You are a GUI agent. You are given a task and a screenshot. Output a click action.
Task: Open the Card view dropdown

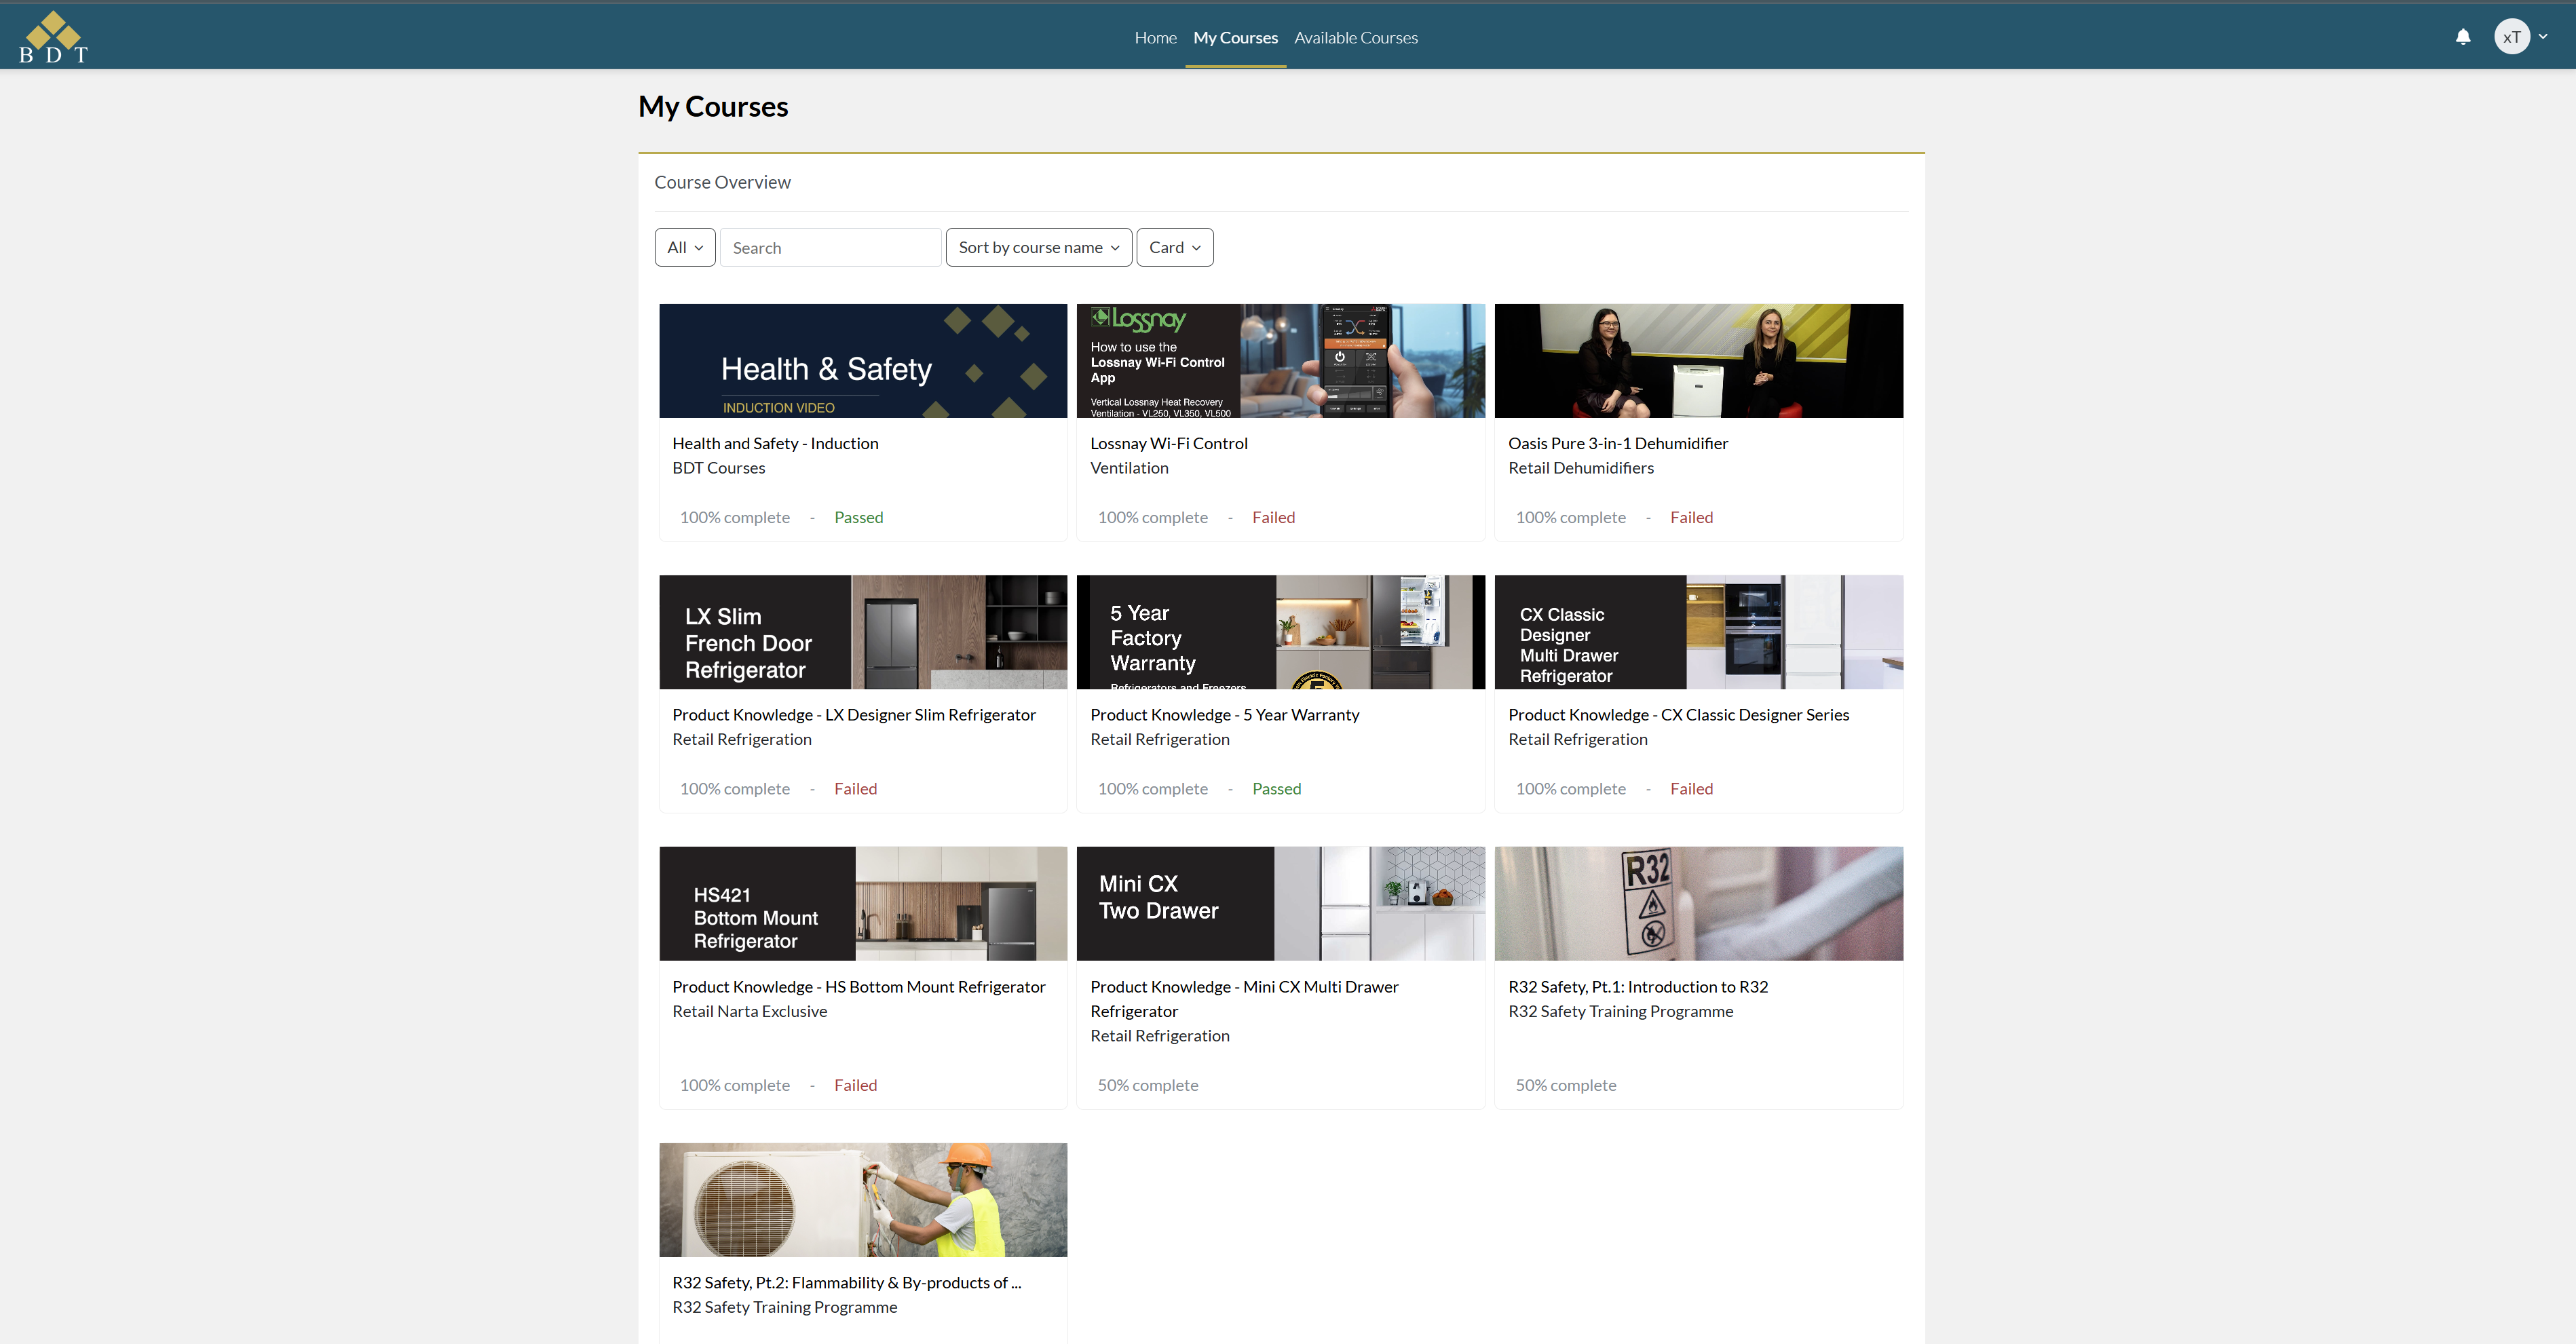pos(1175,247)
